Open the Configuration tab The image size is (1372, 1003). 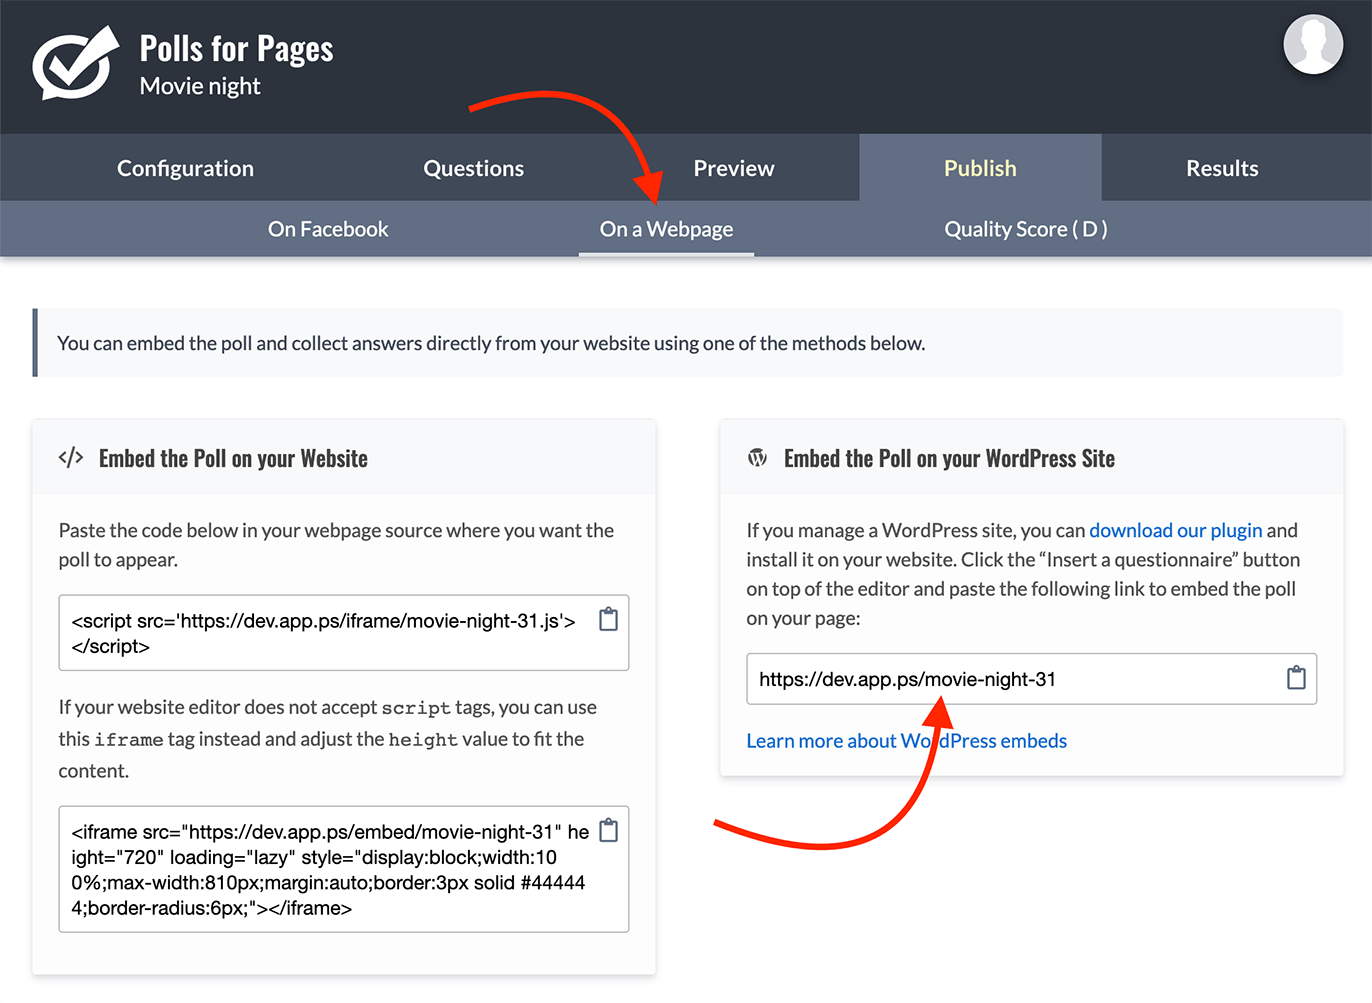[x=185, y=168]
